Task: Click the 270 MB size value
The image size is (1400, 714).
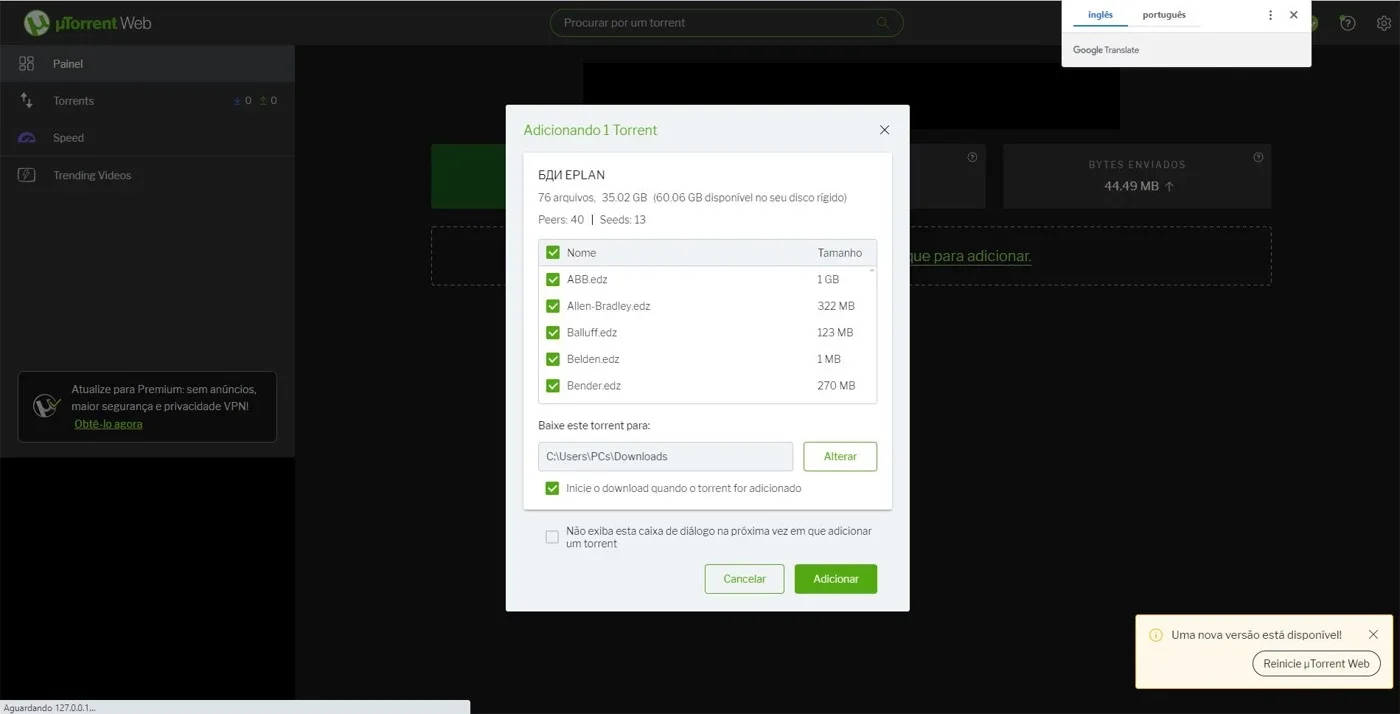Action: 836,385
